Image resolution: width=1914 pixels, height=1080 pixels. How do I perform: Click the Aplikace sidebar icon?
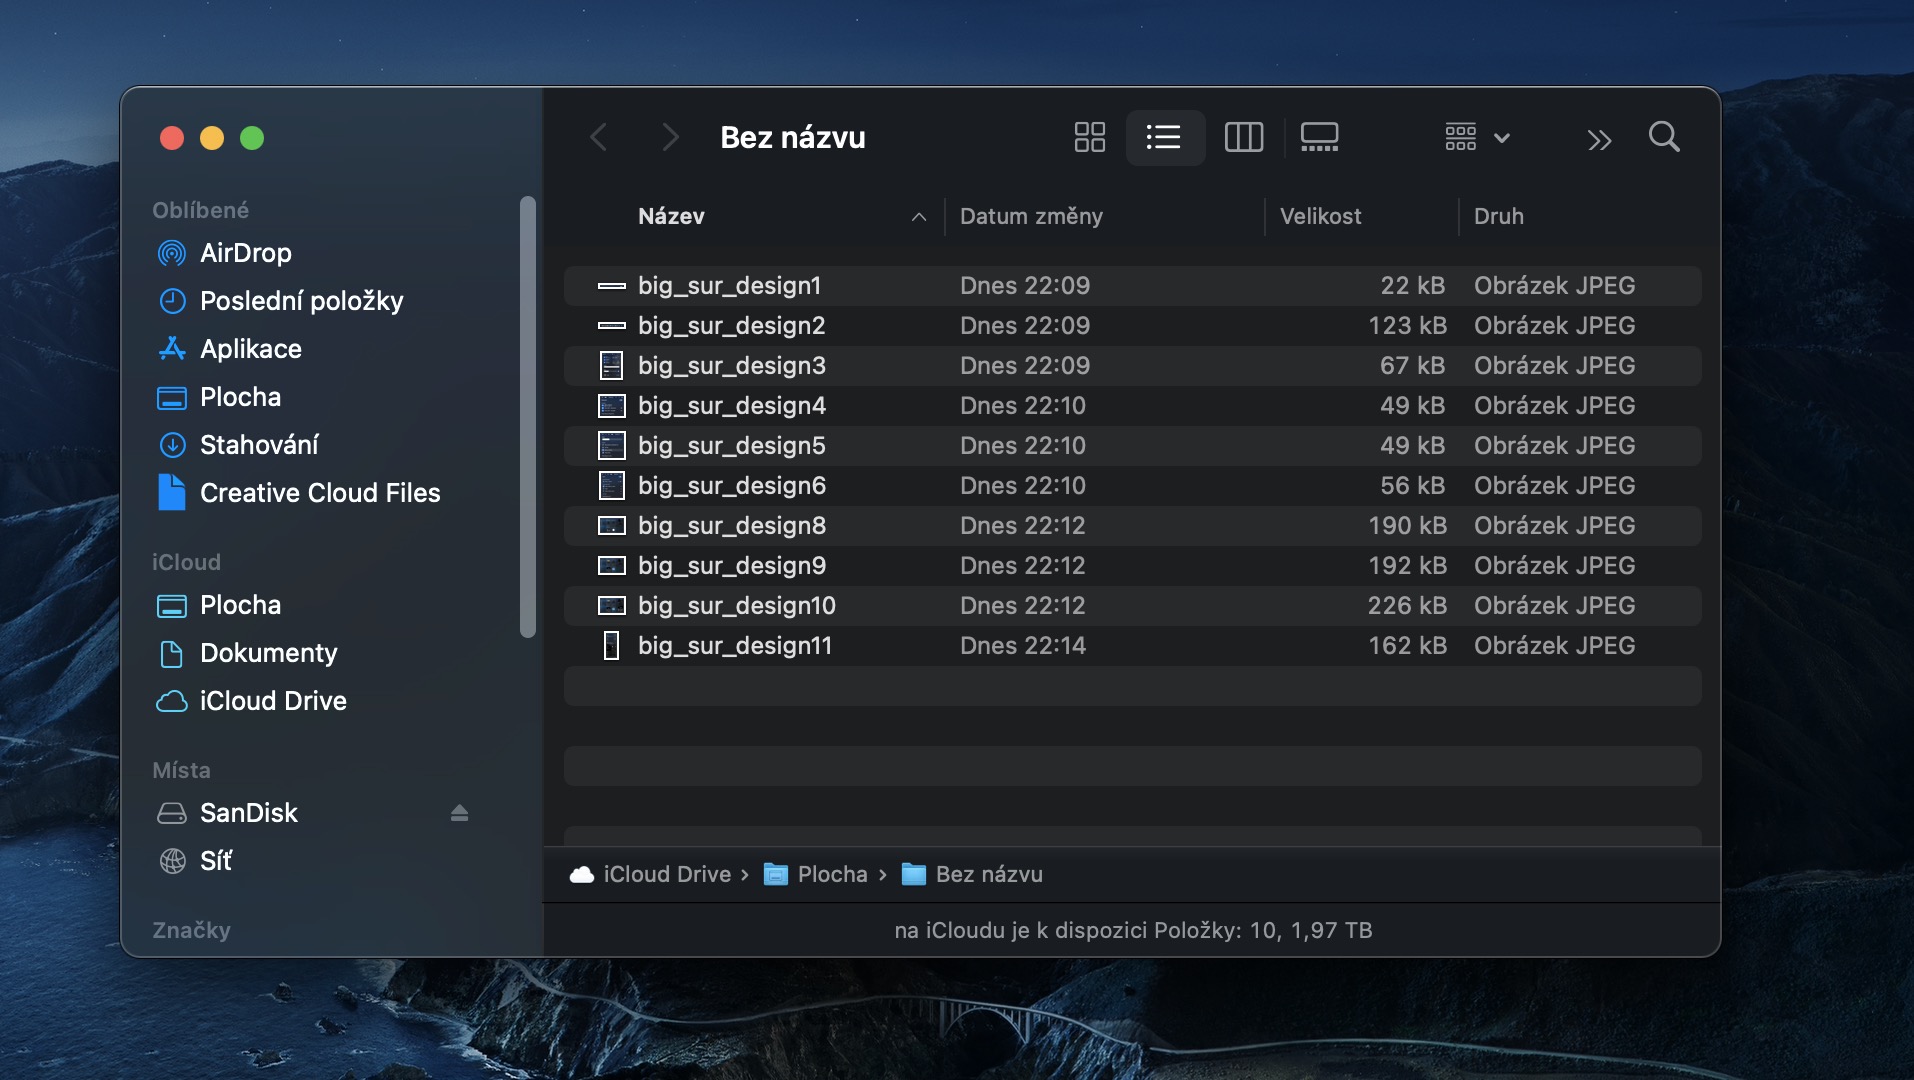point(172,349)
